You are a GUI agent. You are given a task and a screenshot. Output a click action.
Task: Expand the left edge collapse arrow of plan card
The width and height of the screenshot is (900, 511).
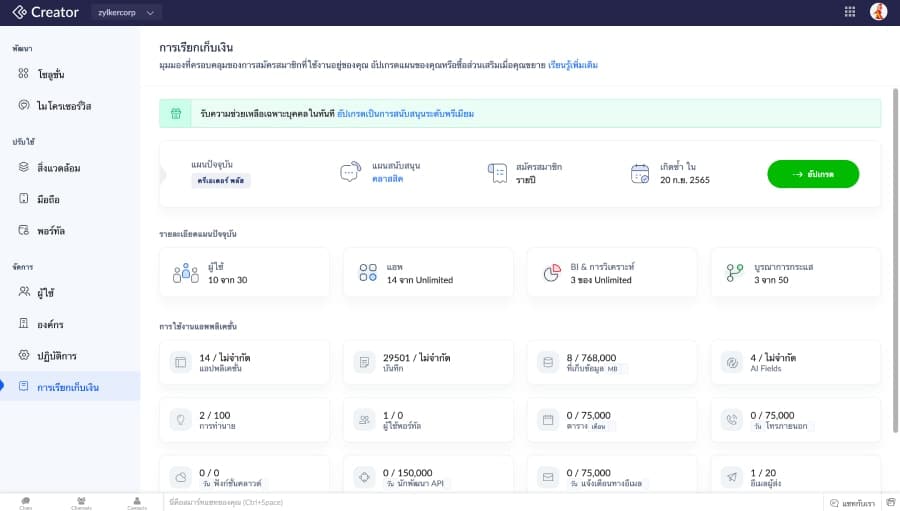tap(165, 173)
